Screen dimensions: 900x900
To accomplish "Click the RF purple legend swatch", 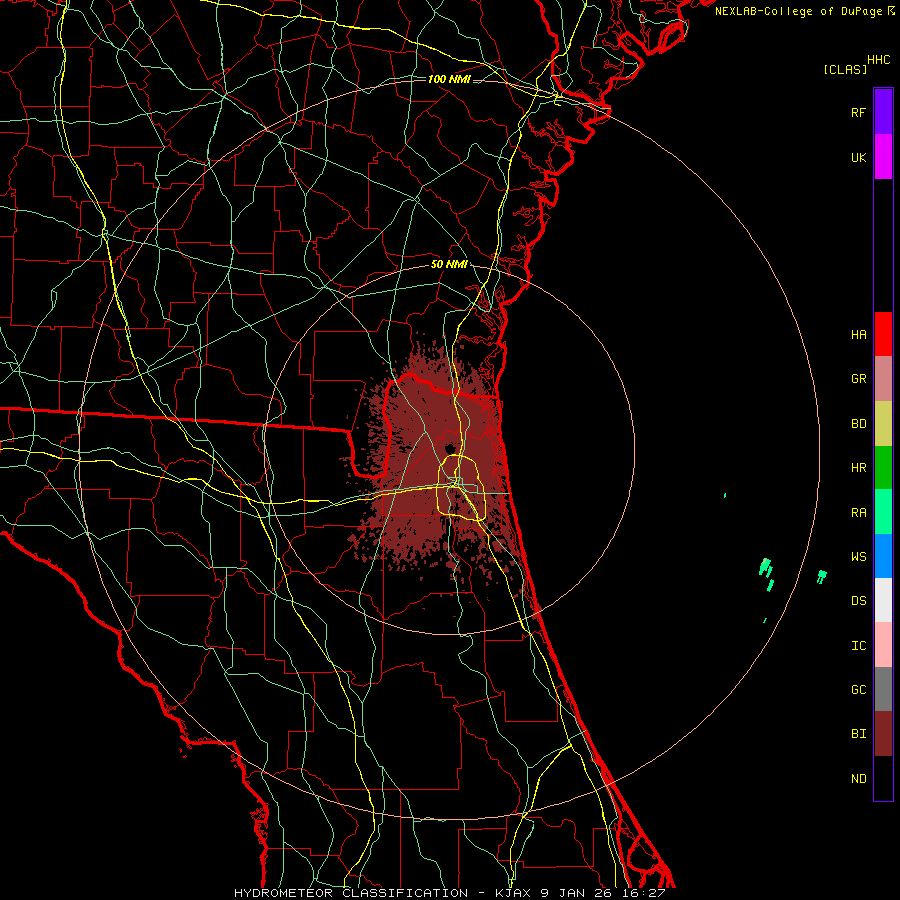I will click(x=883, y=112).
